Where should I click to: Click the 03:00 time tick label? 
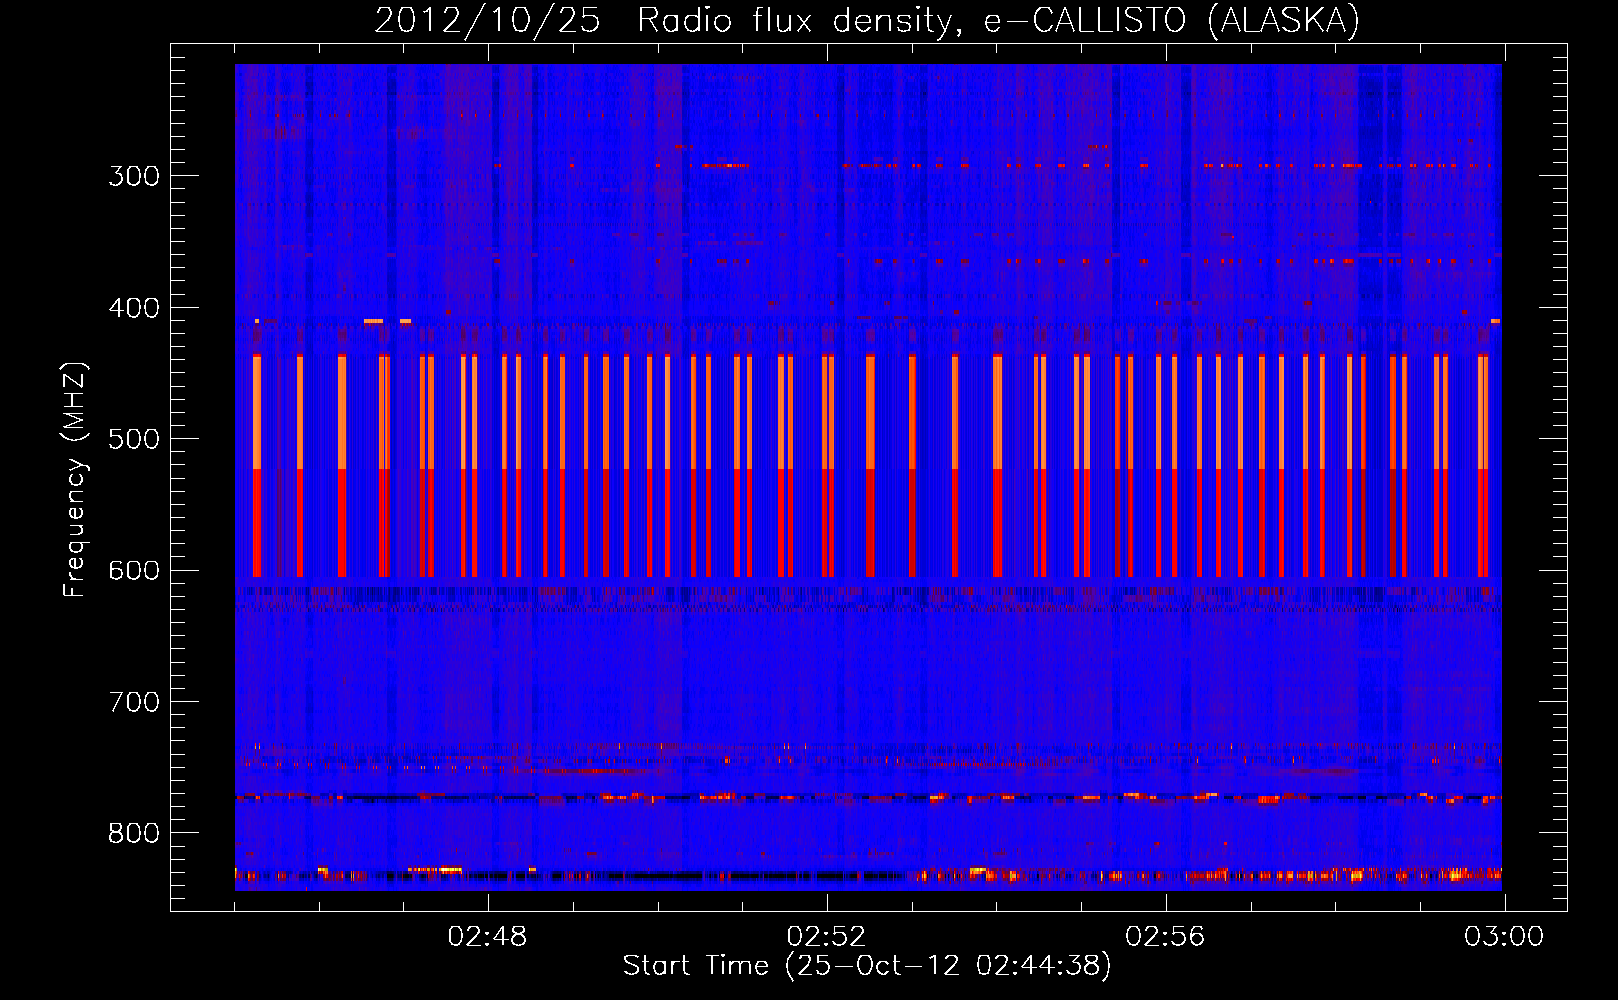click(1504, 937)
